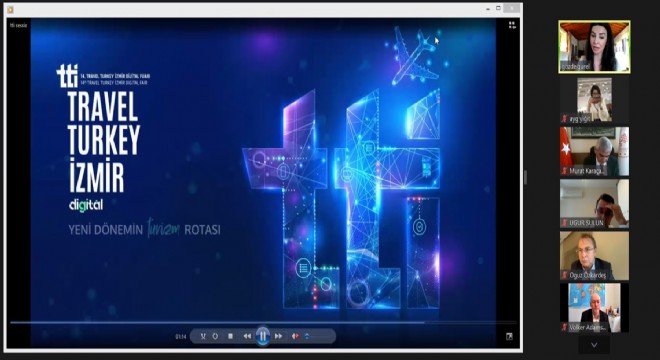Click the panel divider handle beside the video
Image resolution: width=660 pixels, height=360 pixels.
pyautogui.click(x=525, y=177)
